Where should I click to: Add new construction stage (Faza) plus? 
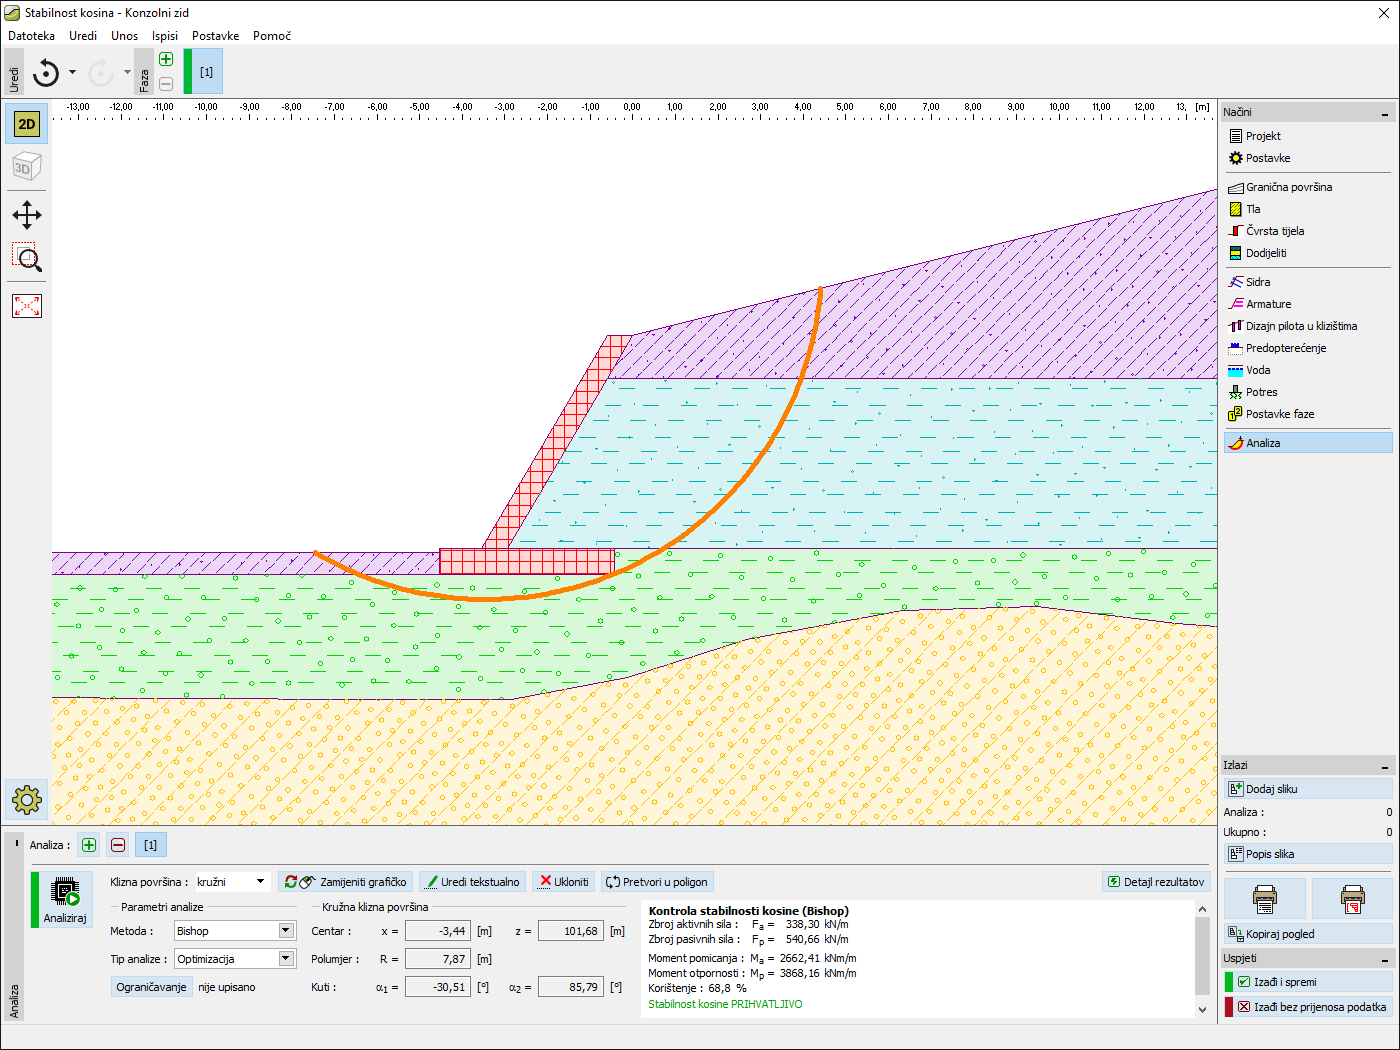pos(166,59)
